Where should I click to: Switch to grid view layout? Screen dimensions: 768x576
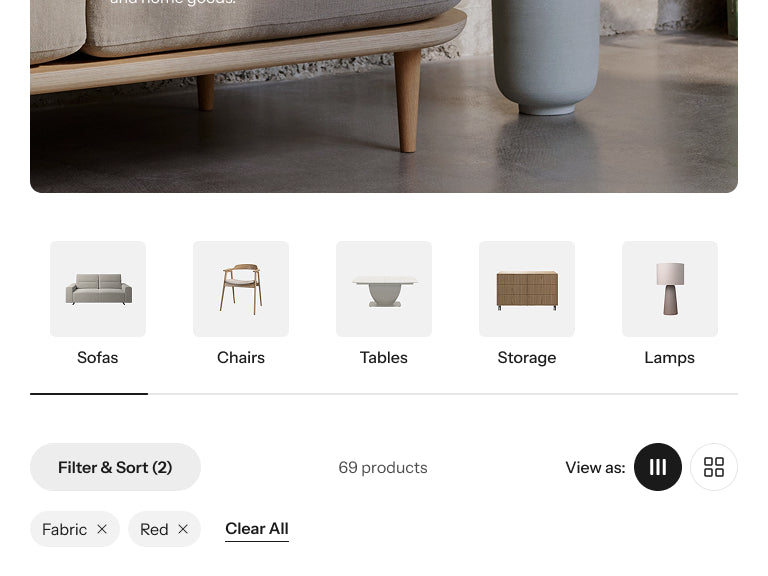(714, 467)
